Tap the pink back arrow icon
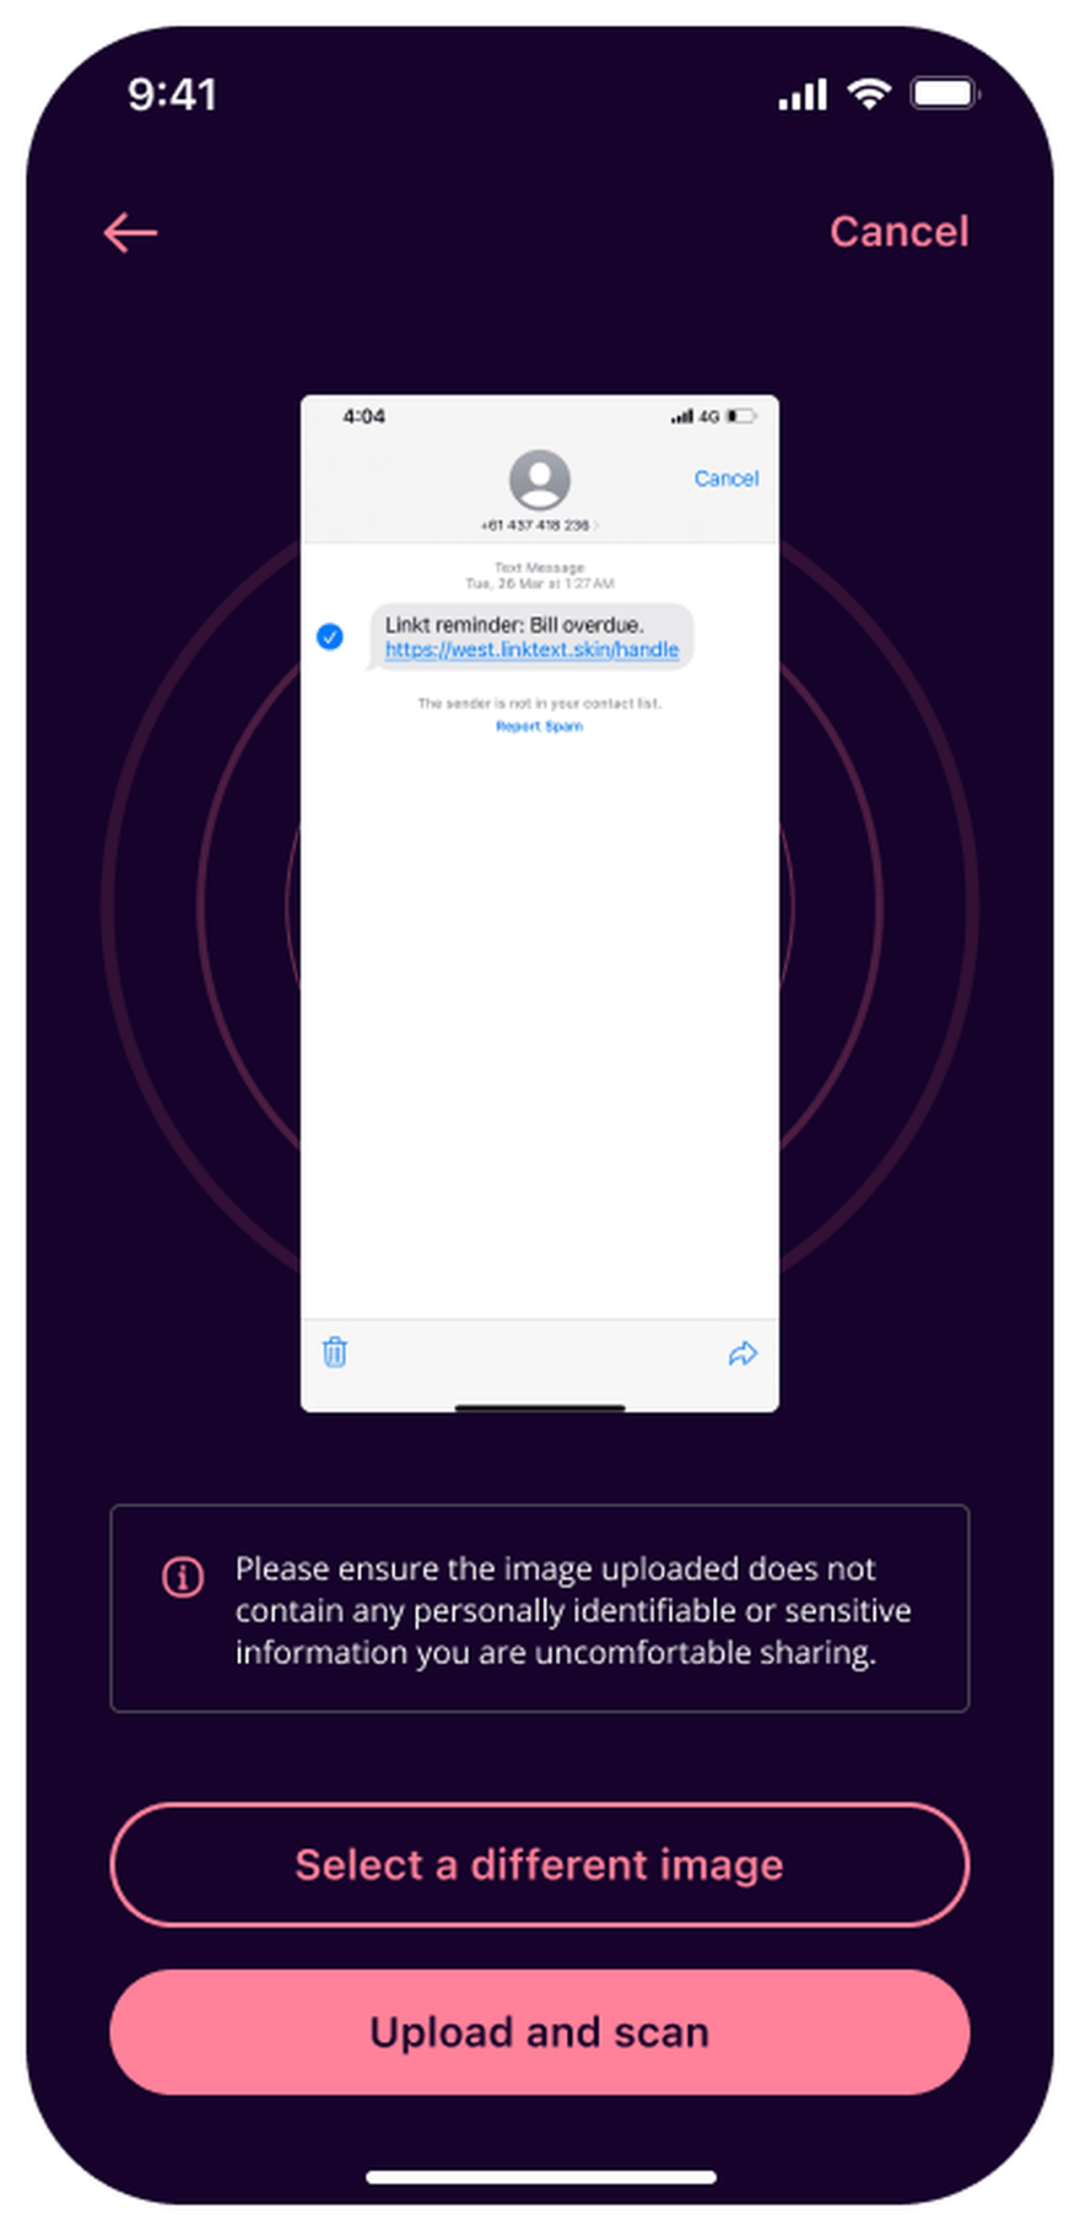This screenshot has height=2231, width=1080. (130, 232)
